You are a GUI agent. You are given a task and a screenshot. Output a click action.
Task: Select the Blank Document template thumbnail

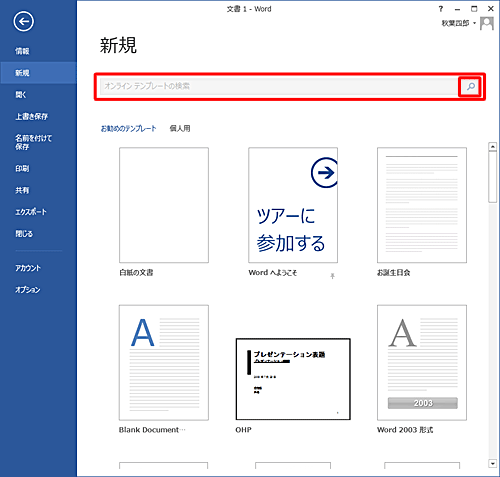point(164,362)
